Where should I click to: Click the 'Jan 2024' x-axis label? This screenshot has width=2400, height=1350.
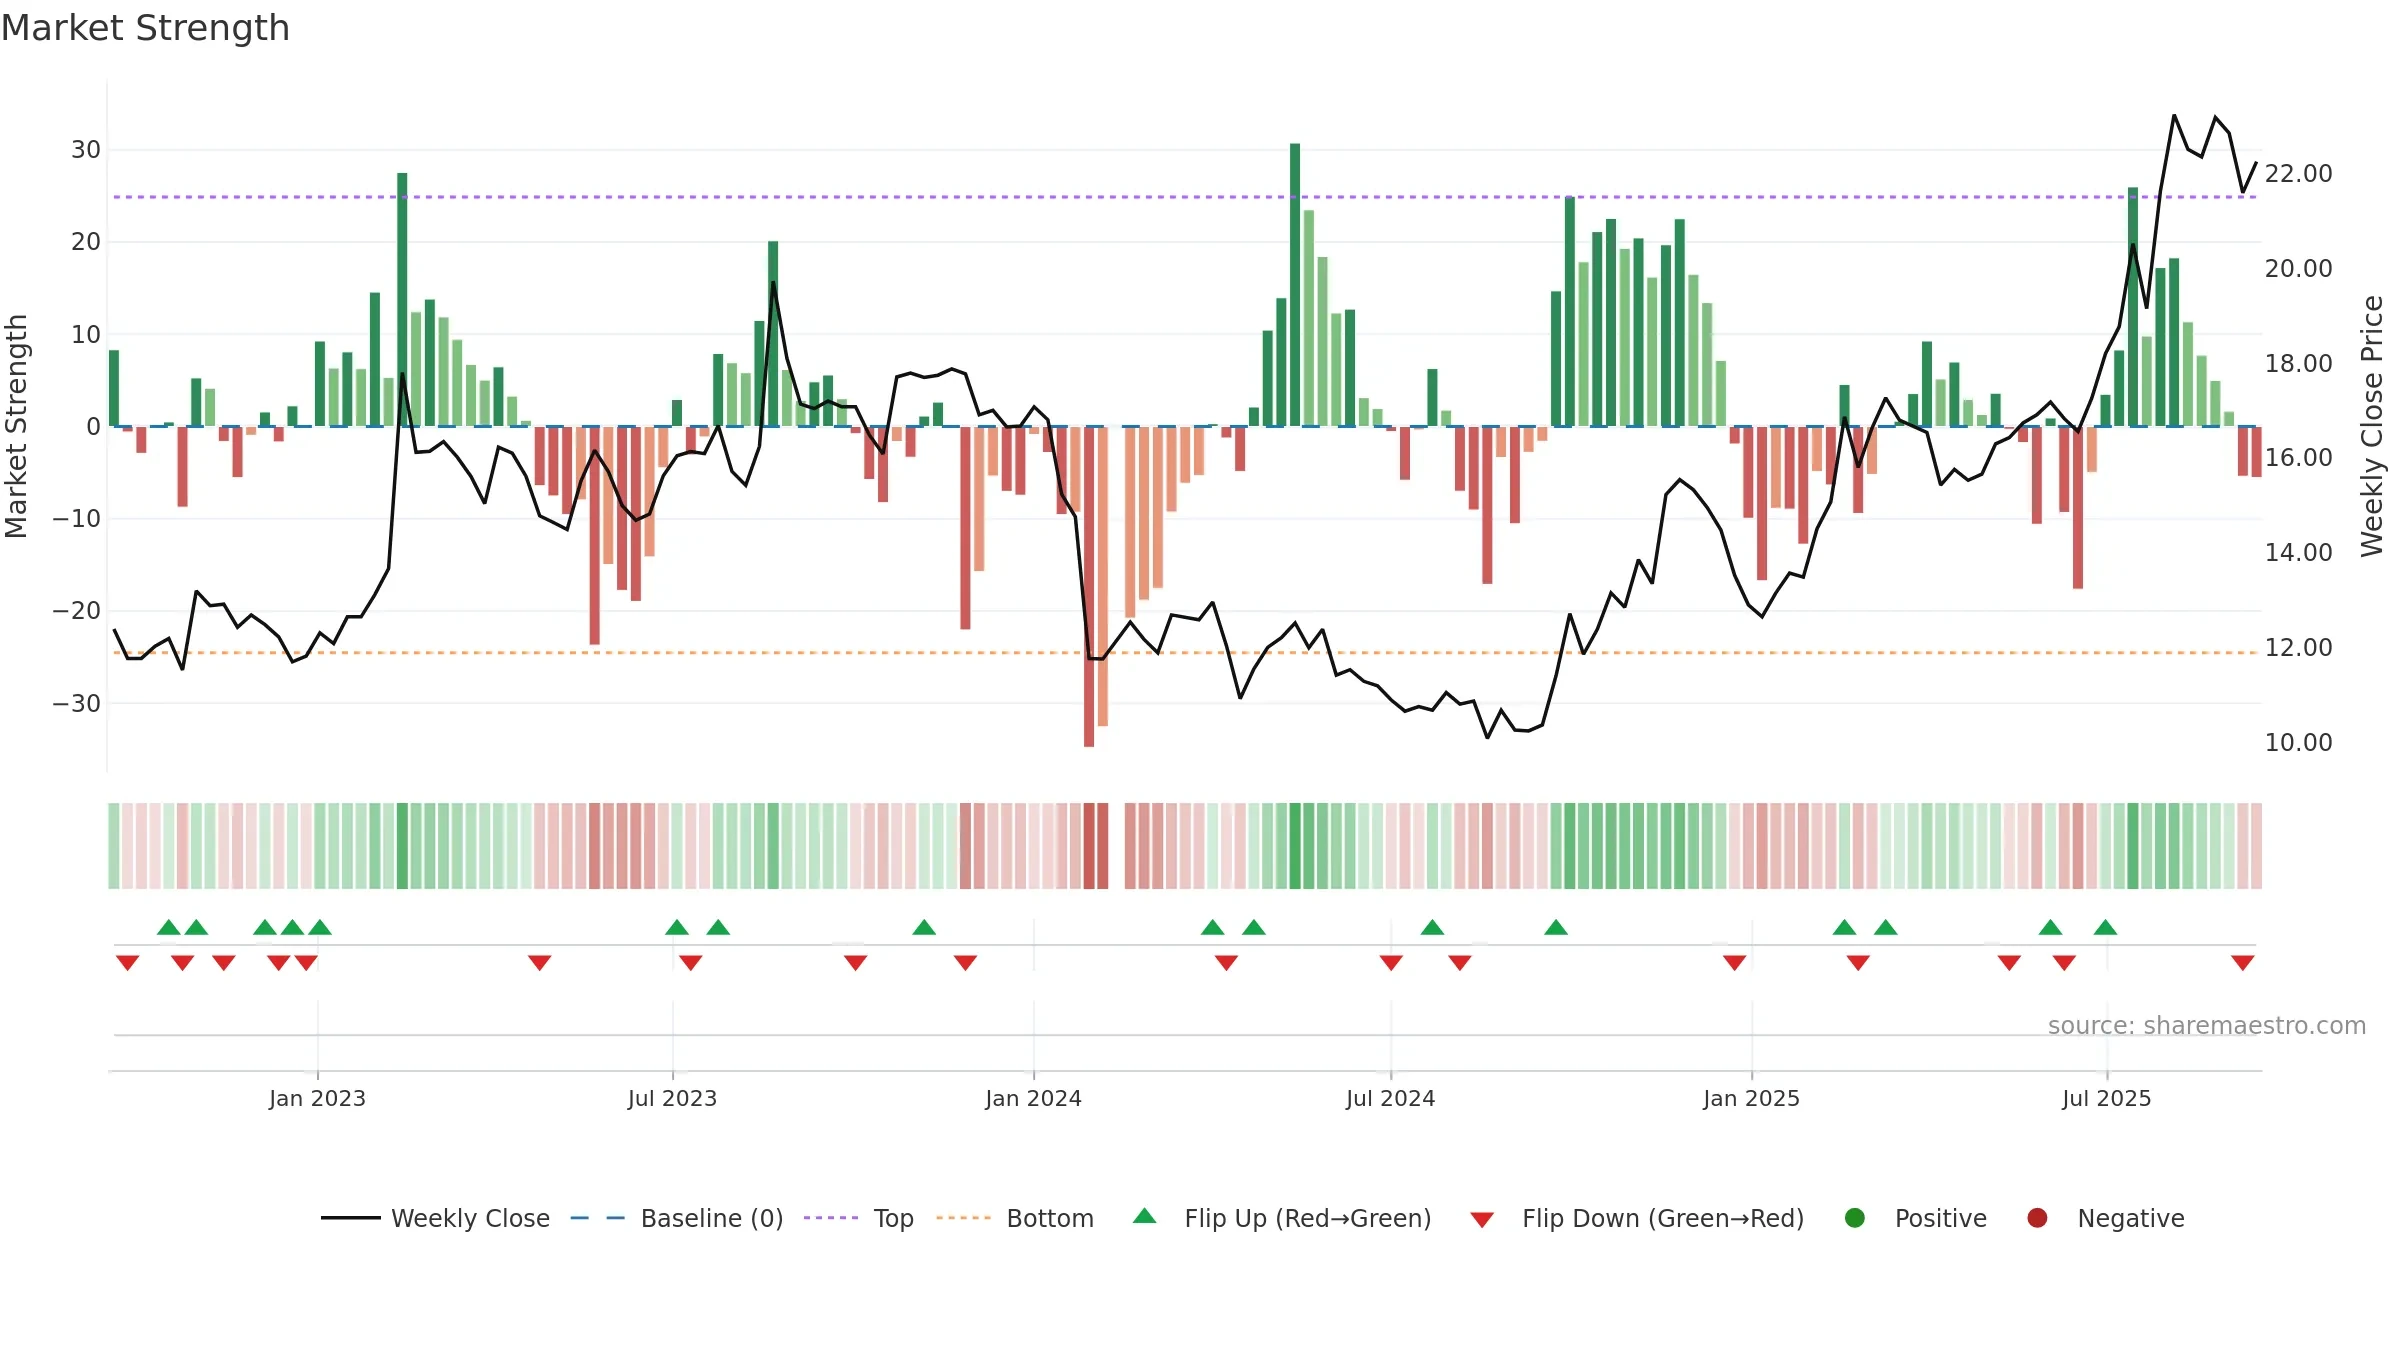pyautogui.click(x=1033, y=1098)
